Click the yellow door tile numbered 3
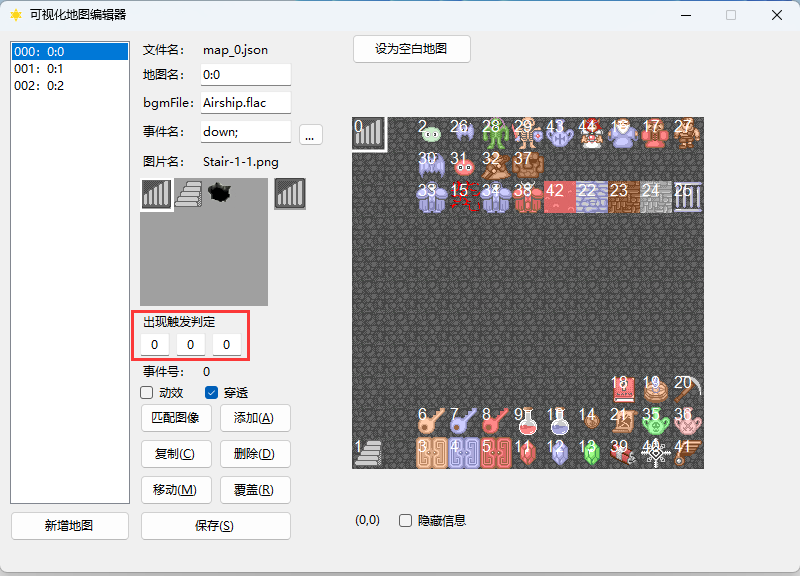The image size is (800, 576). click(x=432, y=453)
